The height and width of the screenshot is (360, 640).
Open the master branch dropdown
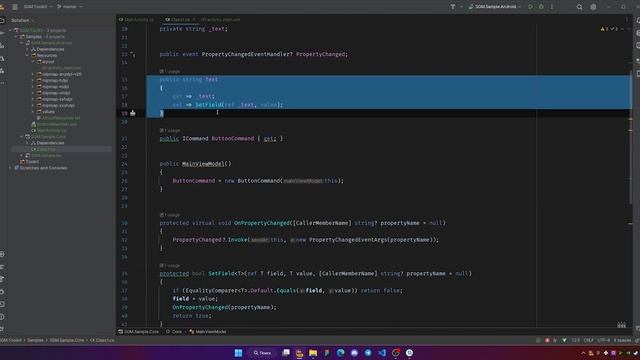pos(69,7)
